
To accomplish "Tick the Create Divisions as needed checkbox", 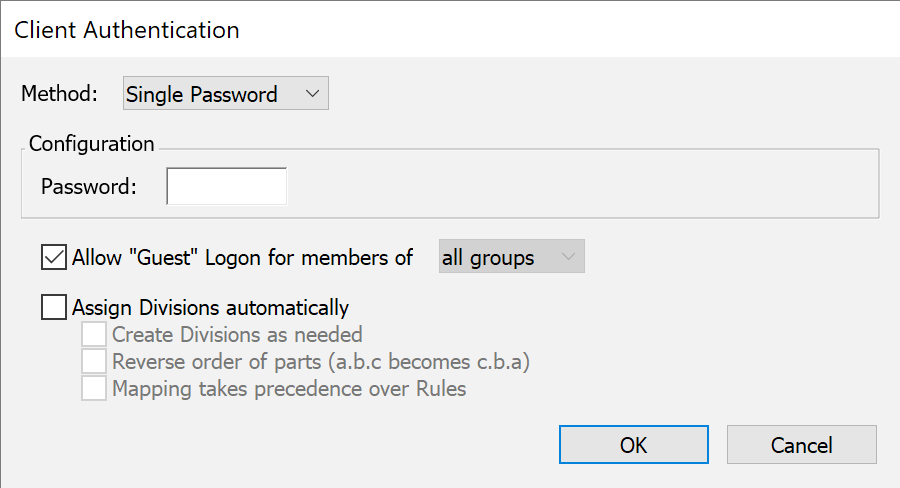I will 94,334.
